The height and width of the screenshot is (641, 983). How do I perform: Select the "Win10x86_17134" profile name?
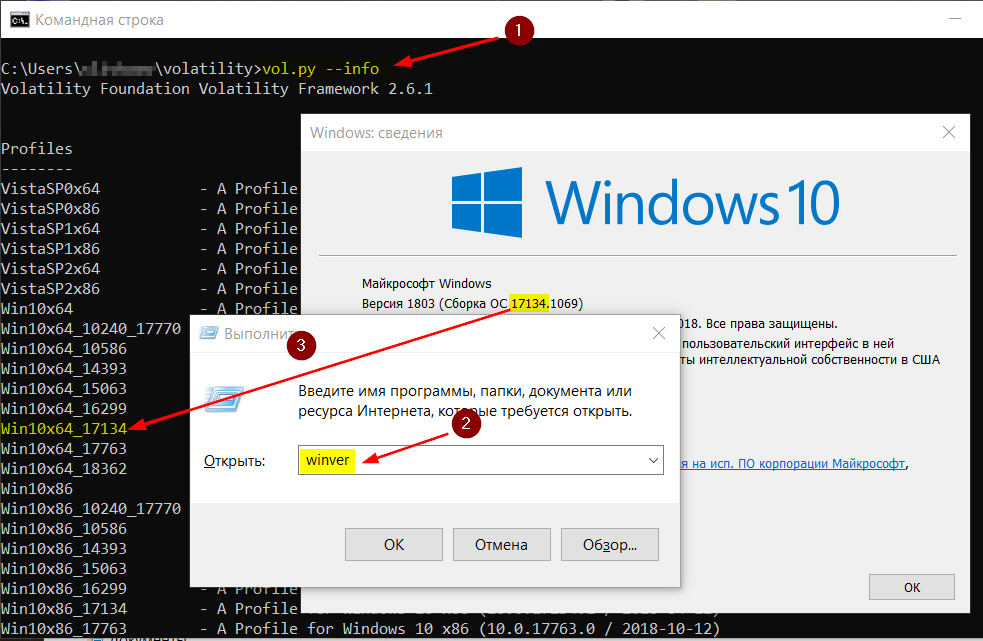pyautogui.click(x=64, y=609)
